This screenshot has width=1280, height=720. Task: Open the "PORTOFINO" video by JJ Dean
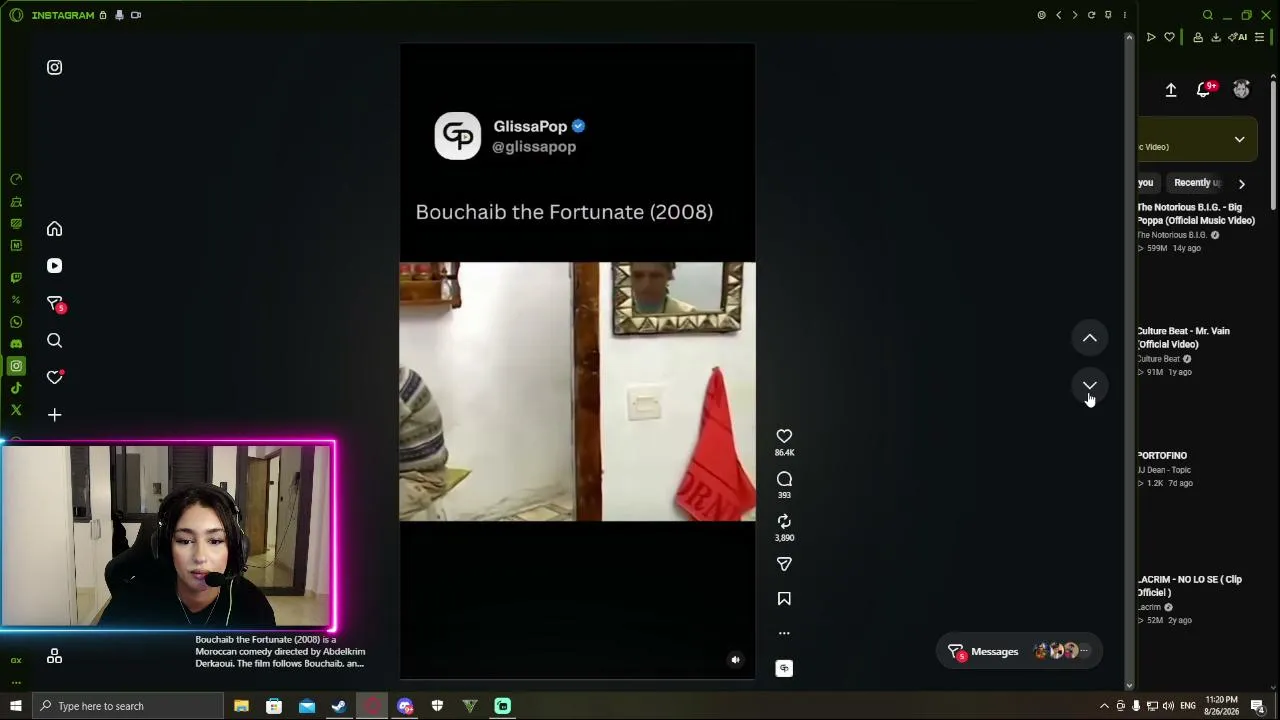(1162, 456)
